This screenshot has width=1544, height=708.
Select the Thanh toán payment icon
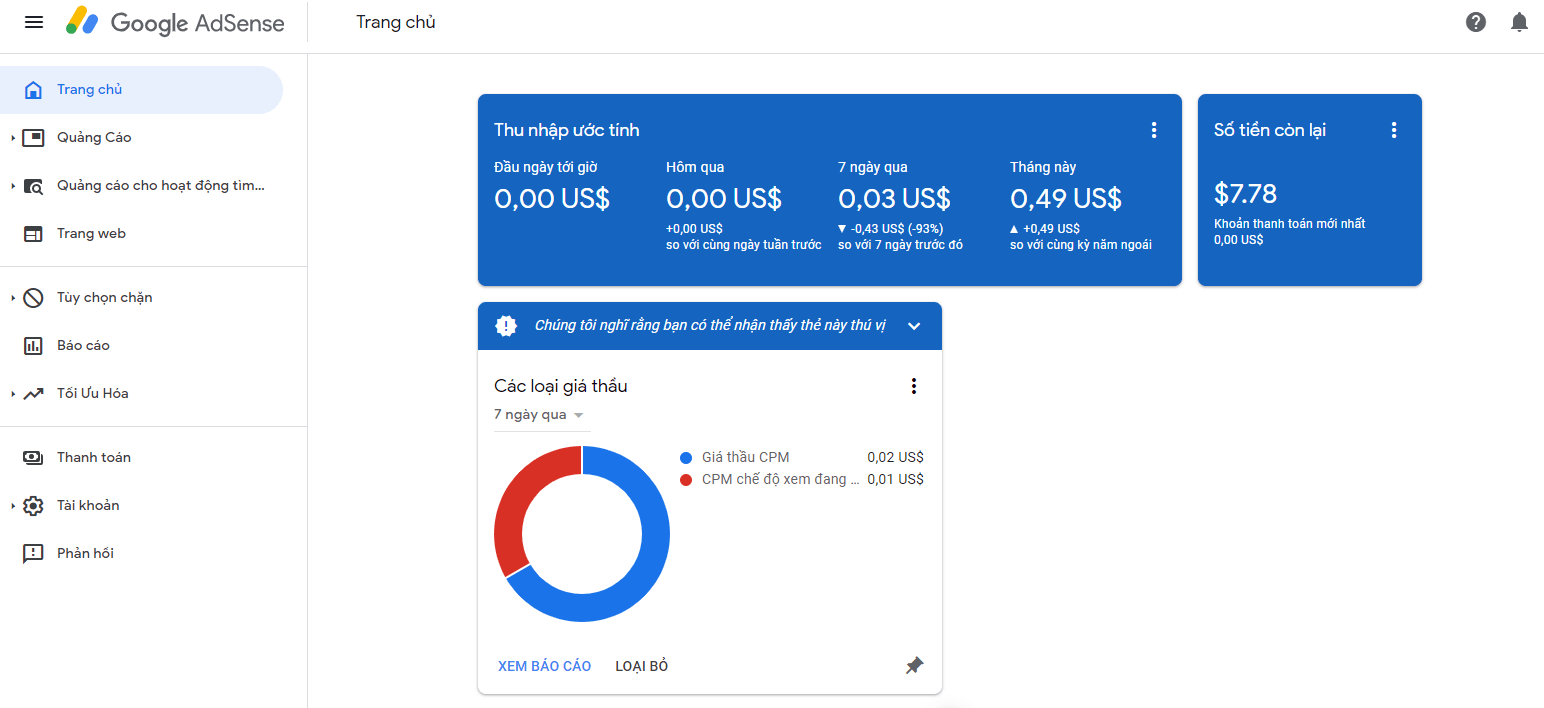click(x=33, y=457)
